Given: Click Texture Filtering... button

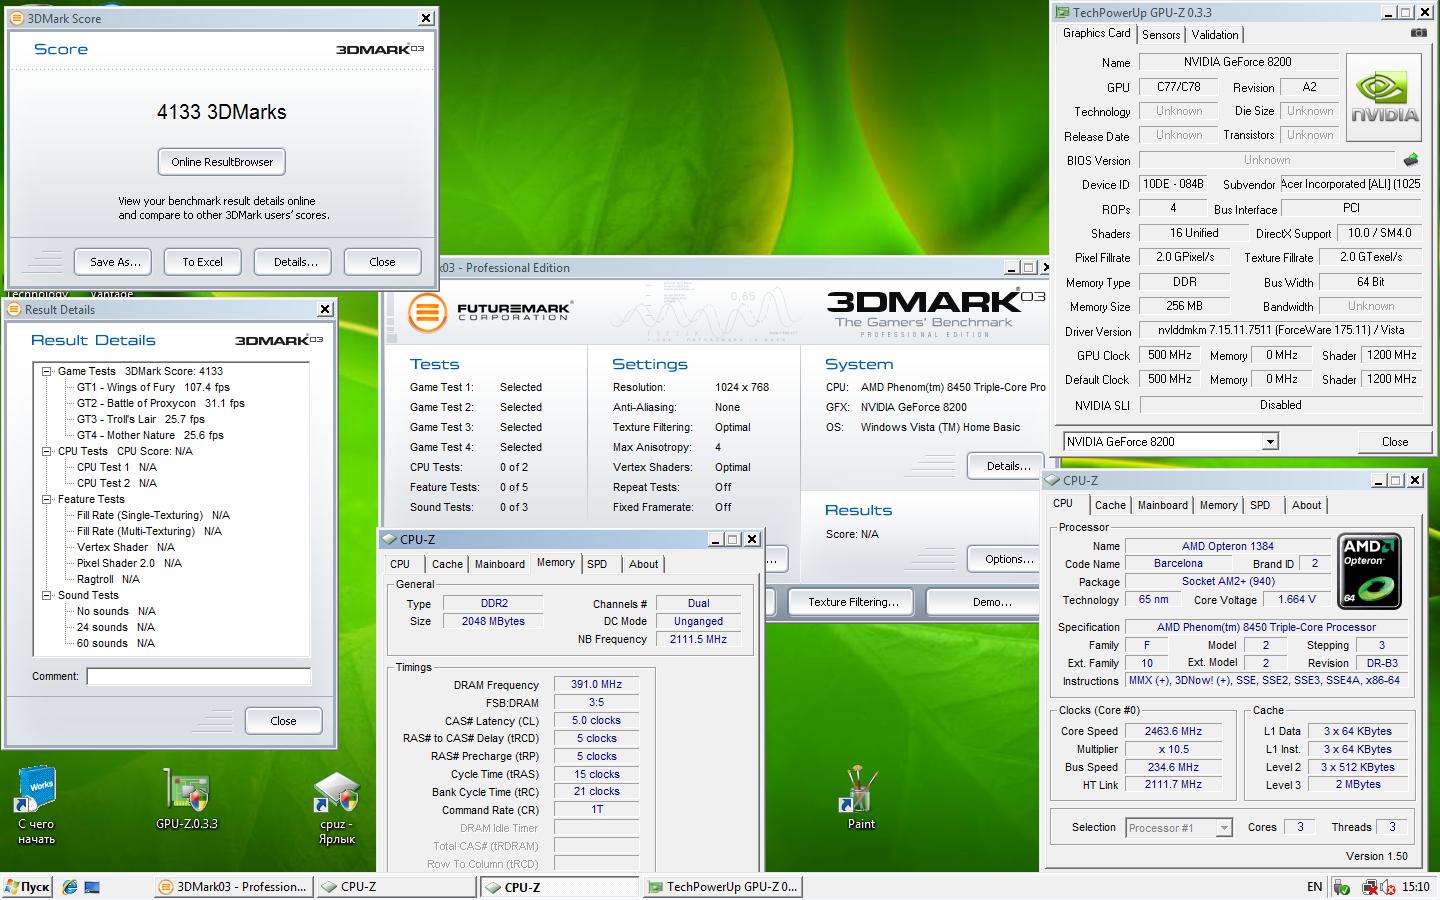Looking at the screenshot, I should click(853, 602).
